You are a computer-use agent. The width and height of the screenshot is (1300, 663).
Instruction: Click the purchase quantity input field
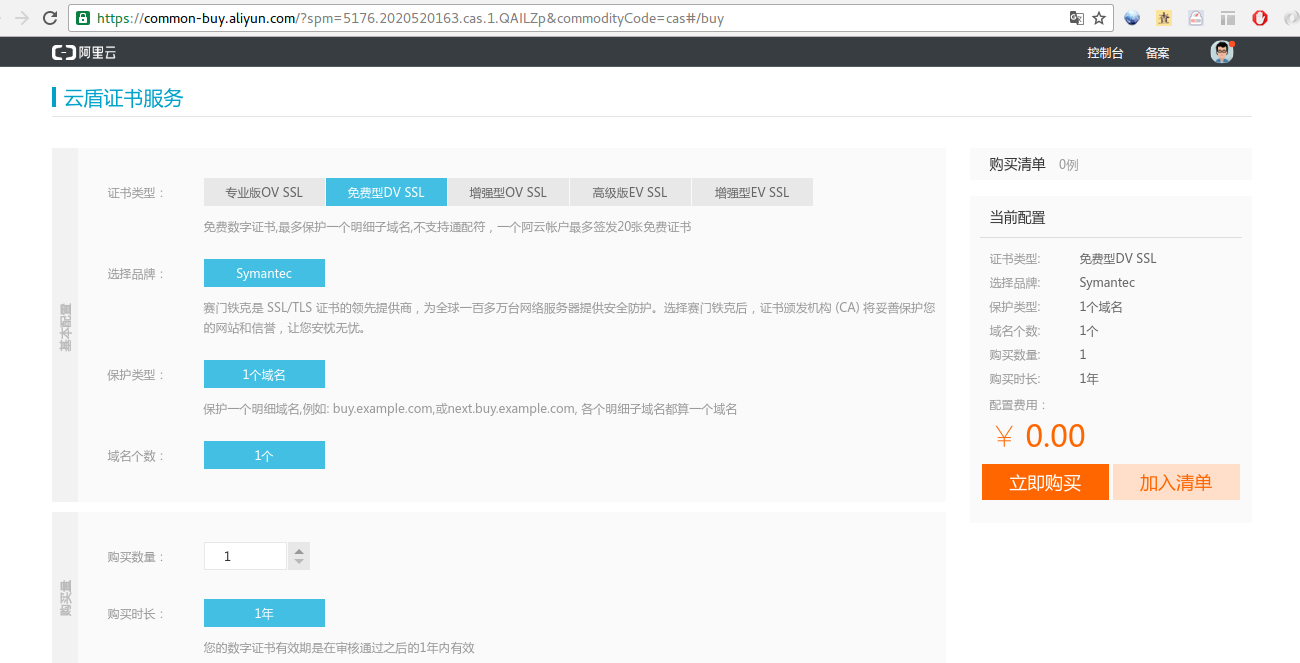coord(245,555)
